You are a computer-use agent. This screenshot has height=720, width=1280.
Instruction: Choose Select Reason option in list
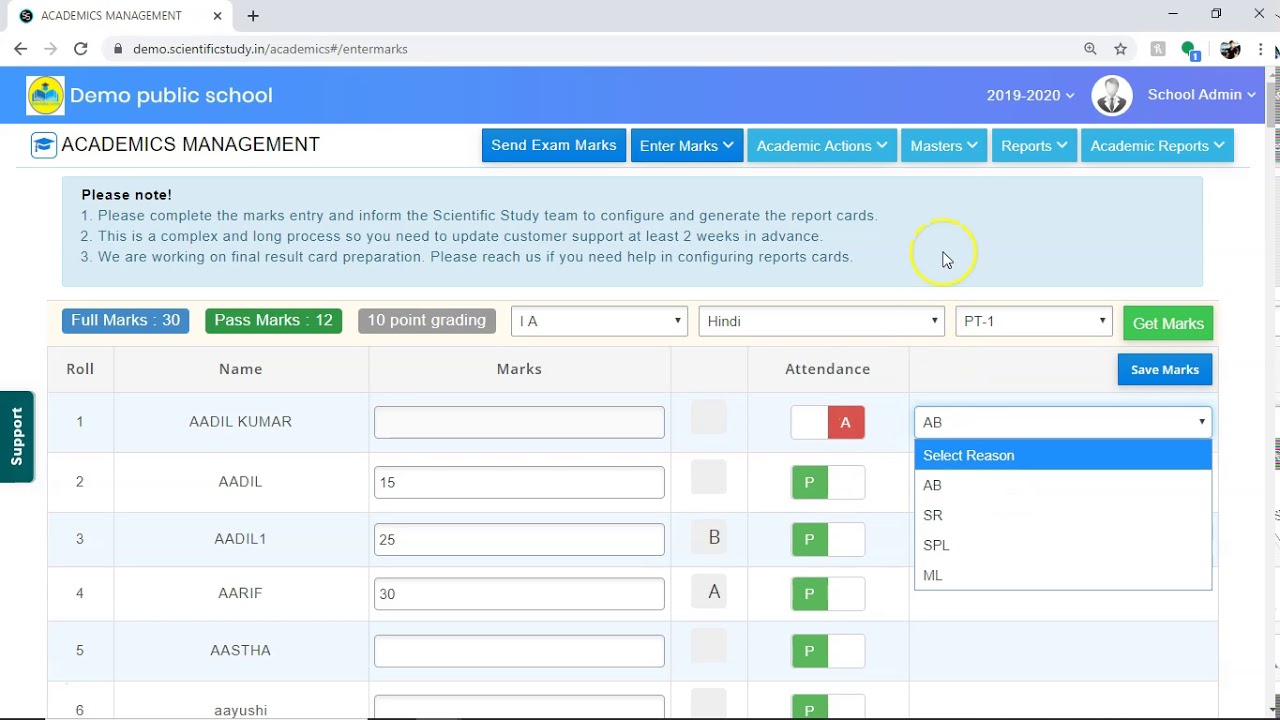[1063, 455]
